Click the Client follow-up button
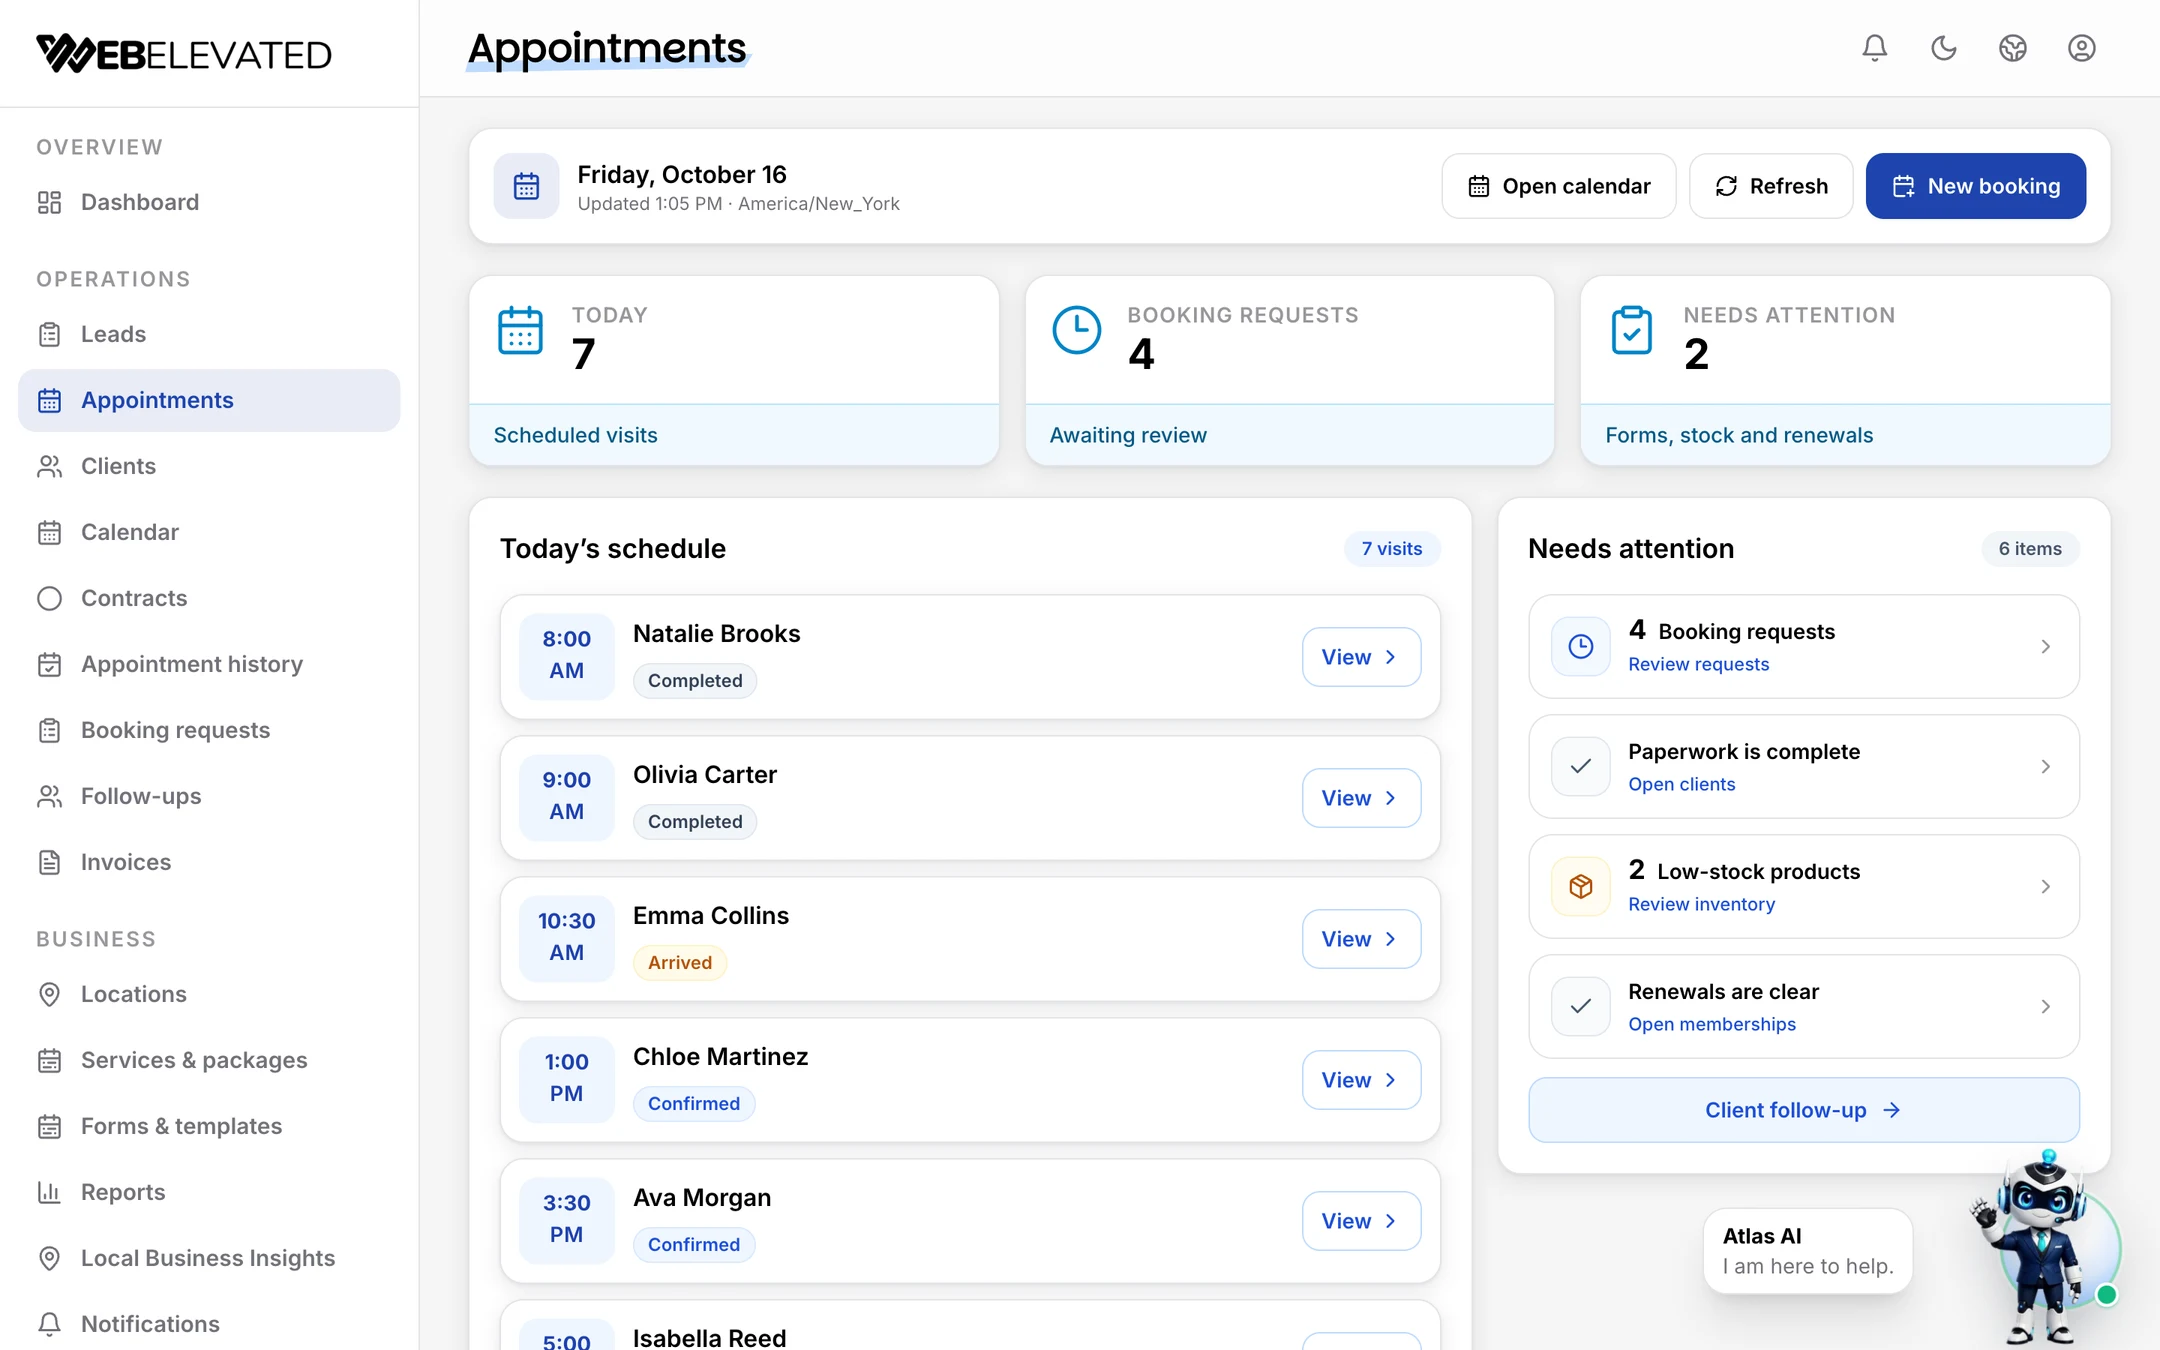 point(1803,1110)
